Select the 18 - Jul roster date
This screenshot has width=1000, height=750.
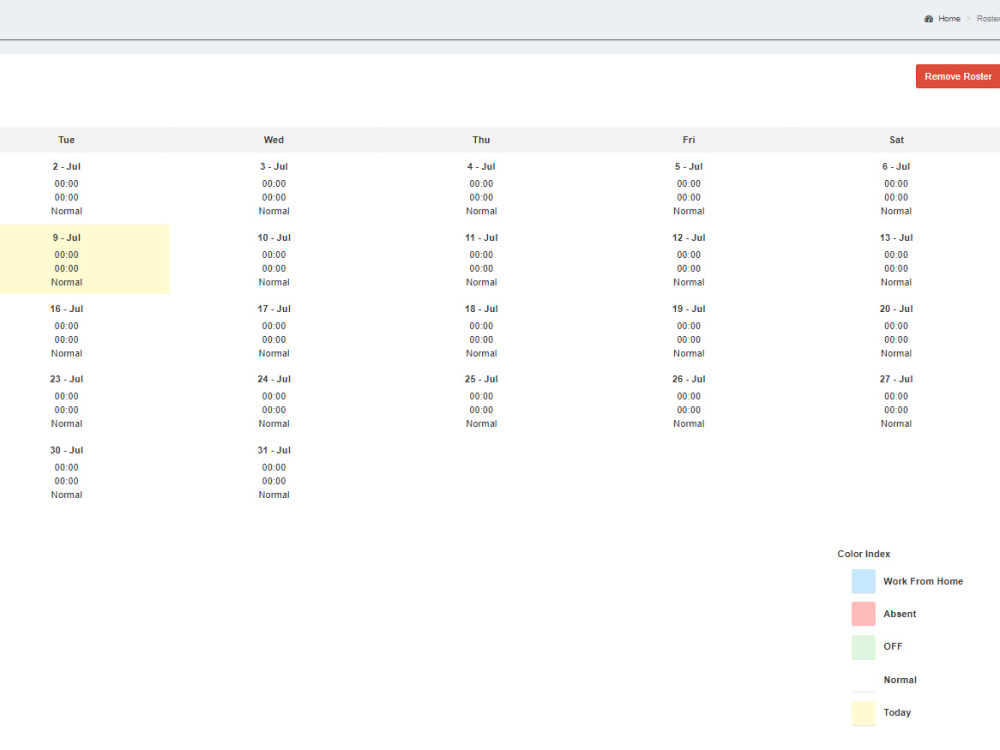(482, 309)
